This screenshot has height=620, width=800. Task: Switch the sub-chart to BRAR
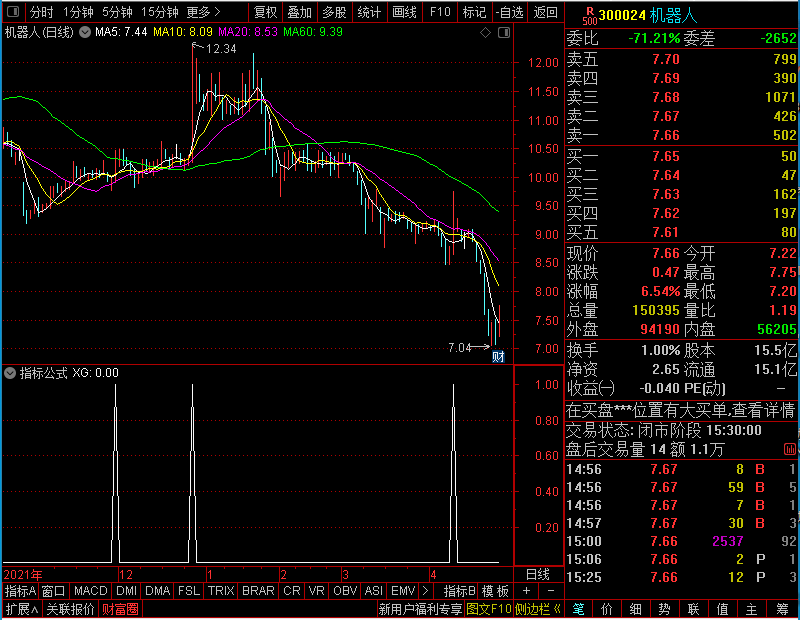tap(258, 591)
